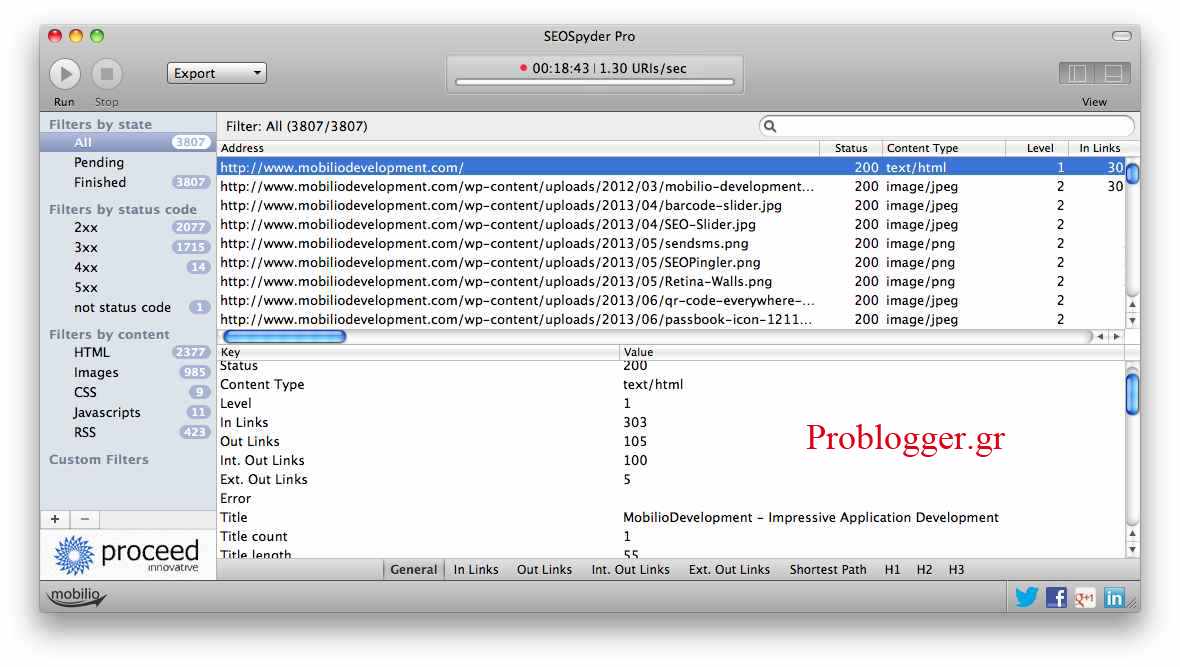Select the SEO-Slider.jpg row
The height and width of the screenshot is (667, 1180).
point(671,224)
